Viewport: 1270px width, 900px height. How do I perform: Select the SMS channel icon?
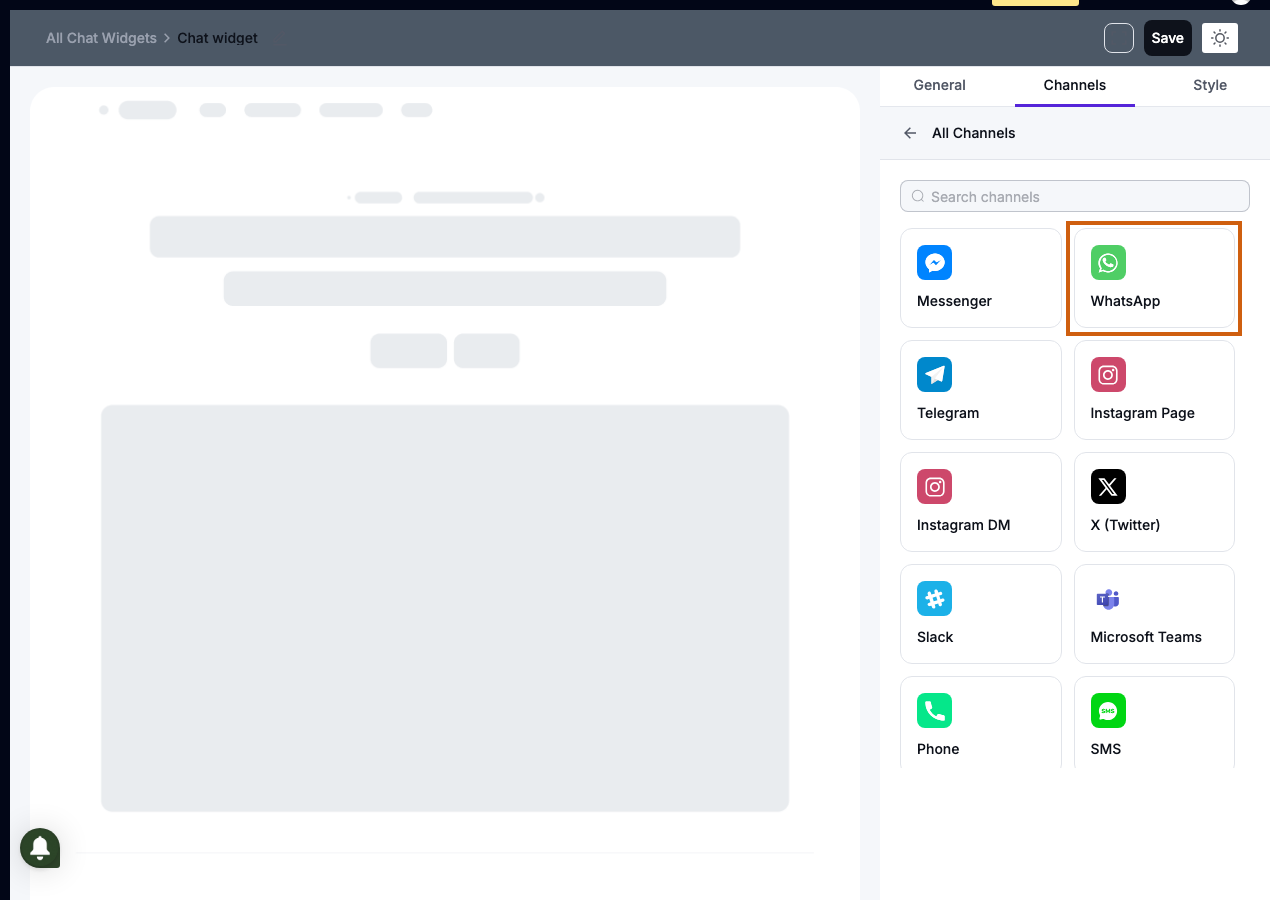(x=1108, y=711)
